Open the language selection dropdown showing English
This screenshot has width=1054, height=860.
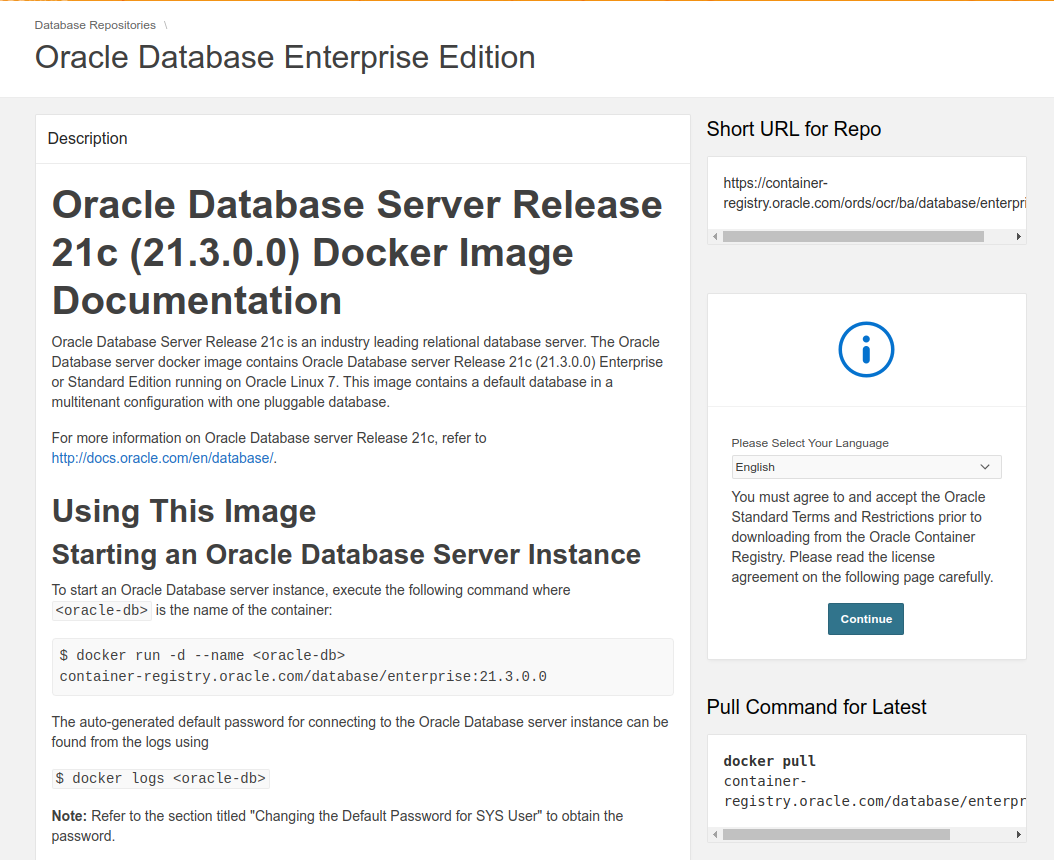(866, 467)
